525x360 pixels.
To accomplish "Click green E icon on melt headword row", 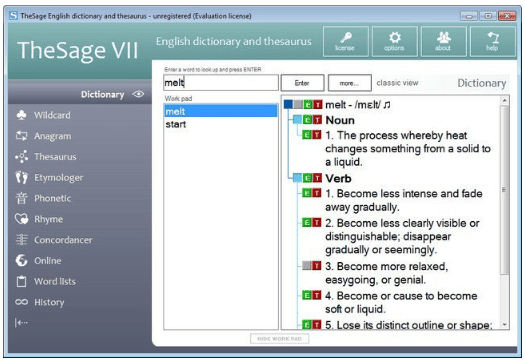I will tap(308, 104).
